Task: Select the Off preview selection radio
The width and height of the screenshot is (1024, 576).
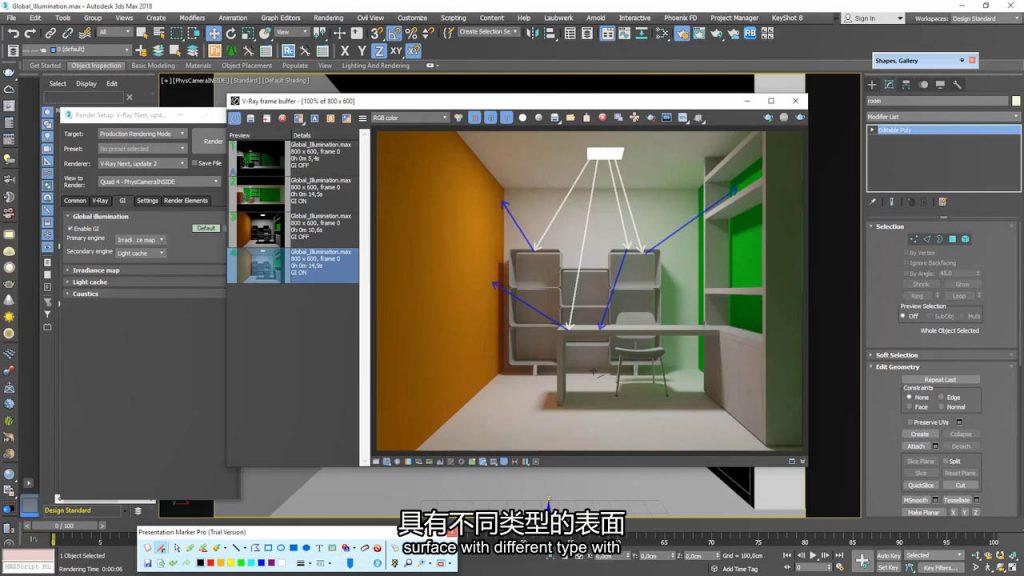Action: [903, 316]
